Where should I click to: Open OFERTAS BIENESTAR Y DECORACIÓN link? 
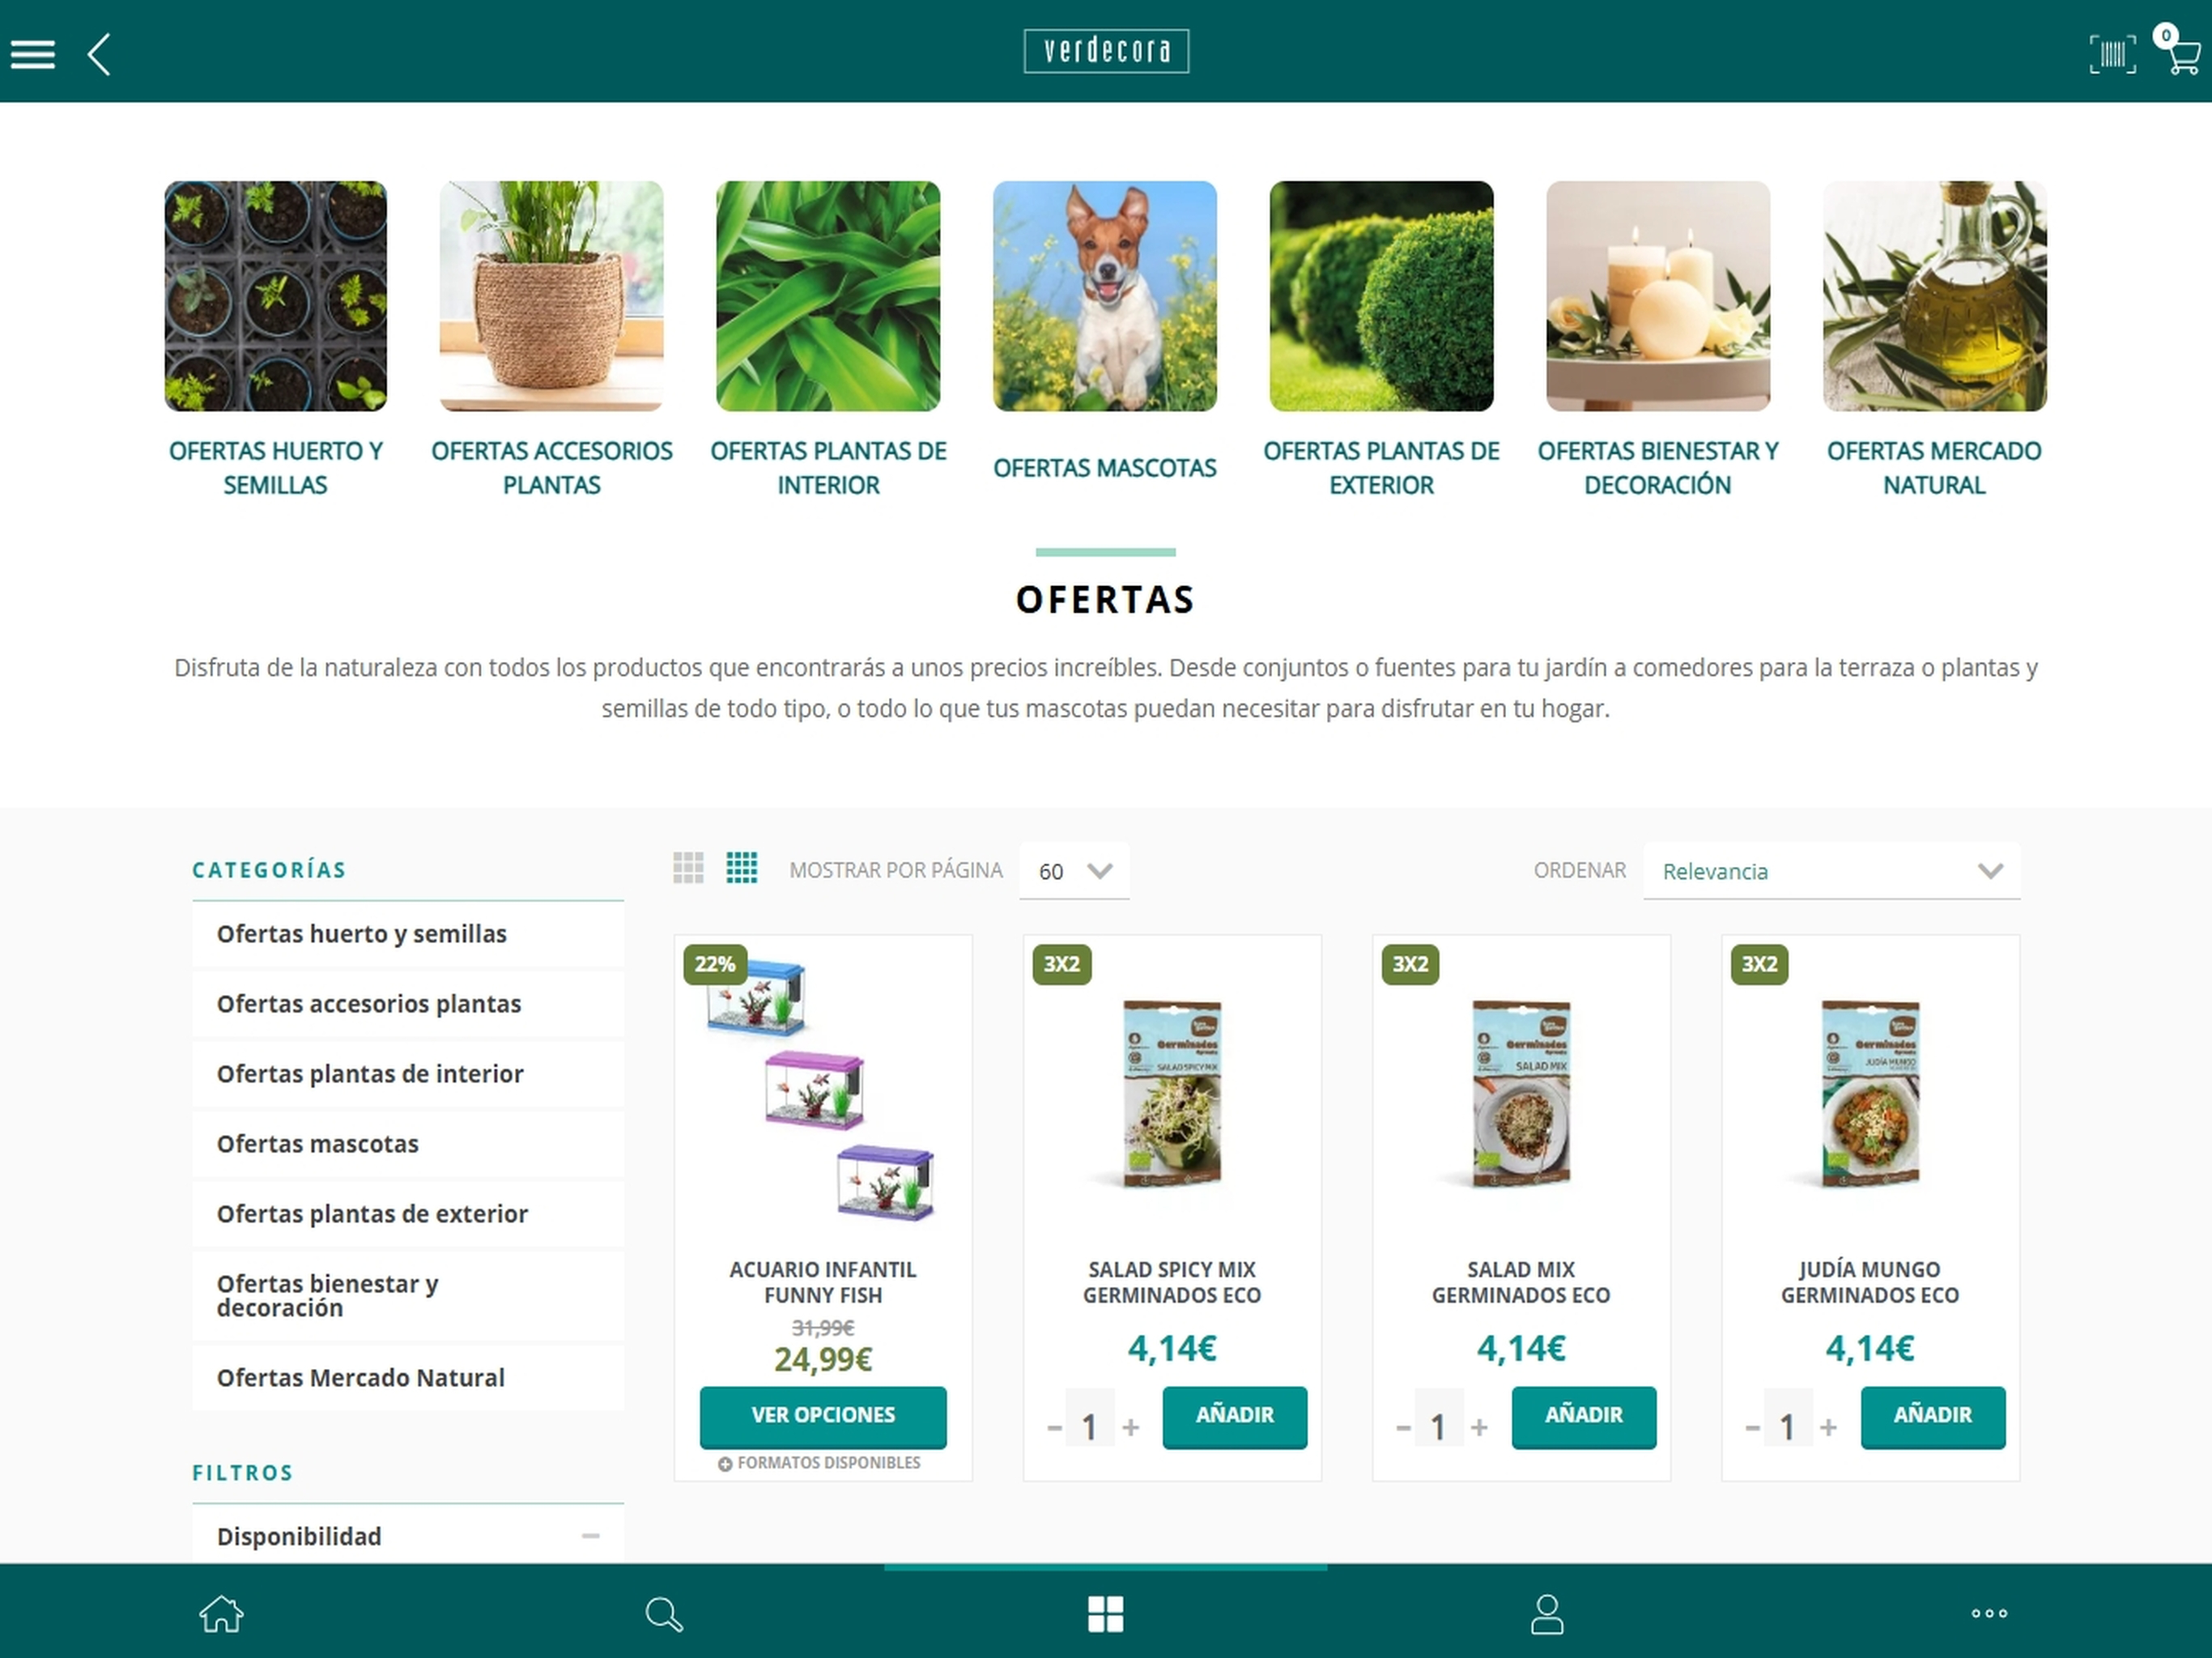(x=1658, y=468)
